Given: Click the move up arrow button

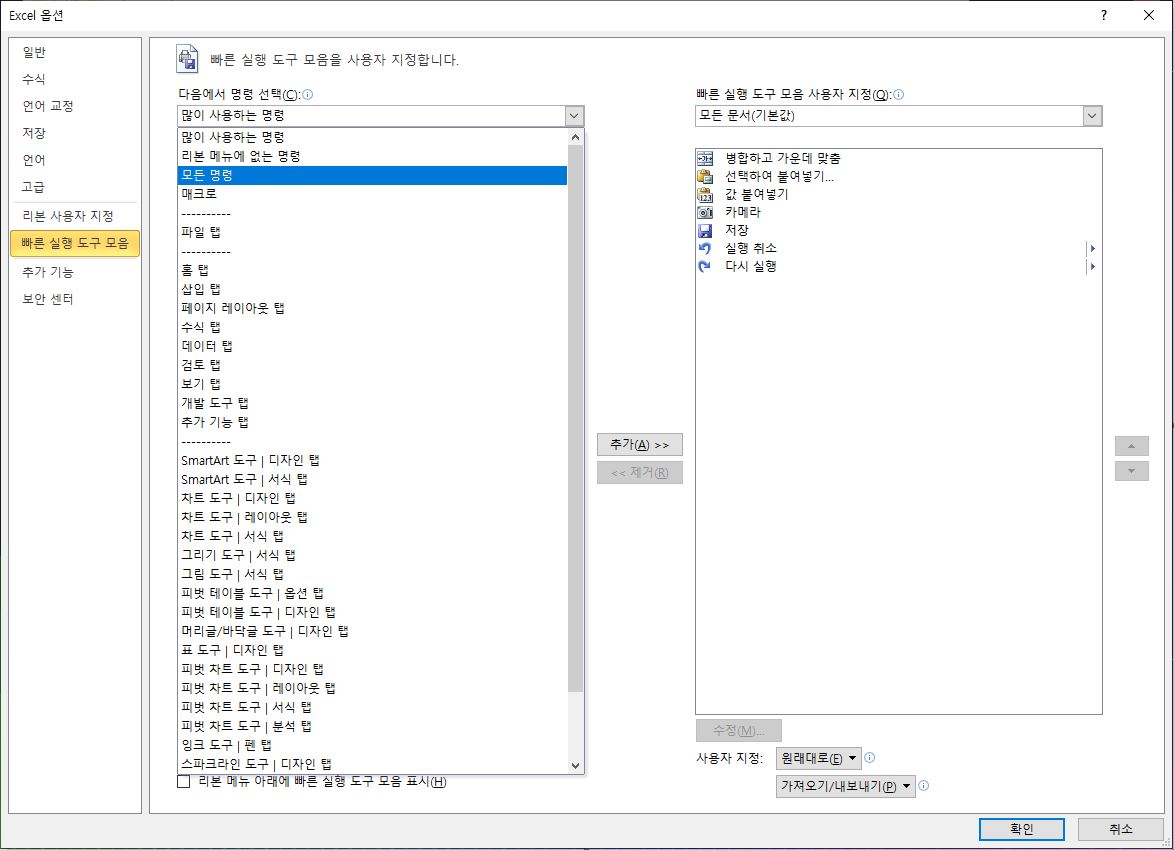Looking at the screenshot, I should [x=1131, y=446].
